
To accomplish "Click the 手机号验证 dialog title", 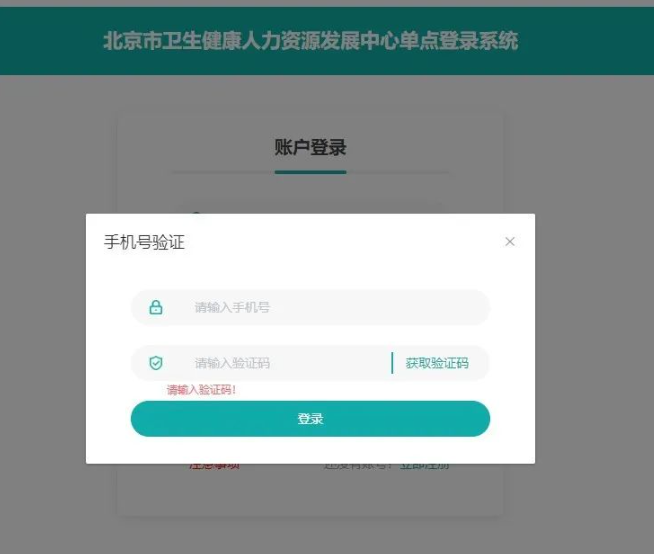I will [144, 242].
